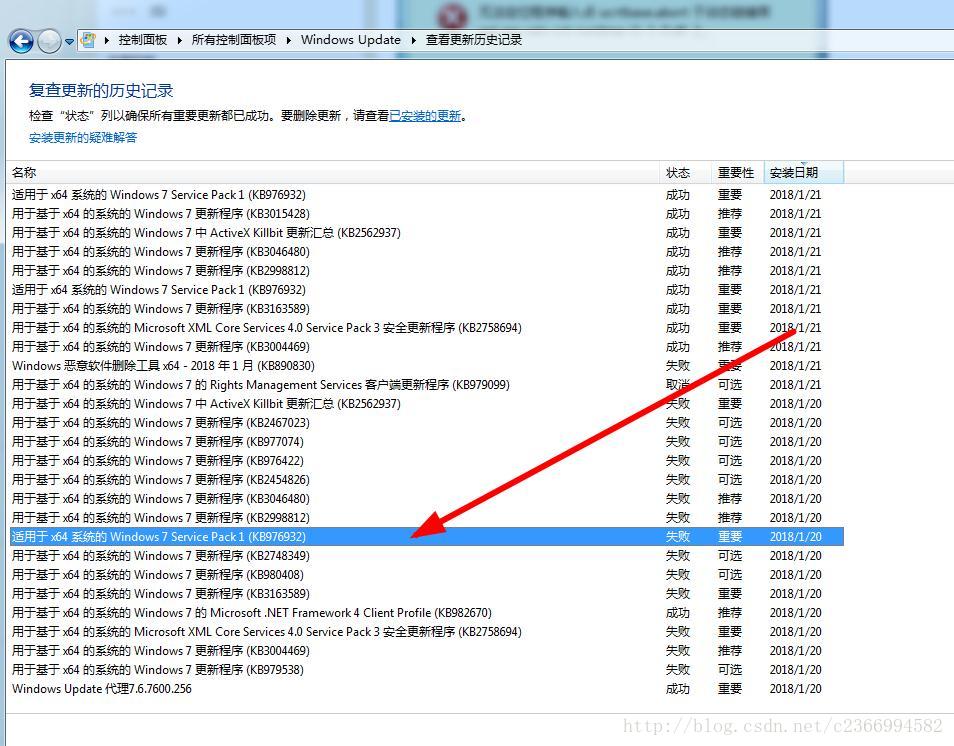Click the Forward navigation arrow button
Screen dimensions: 954x746
pyautogui.click(x=49, y=41)
